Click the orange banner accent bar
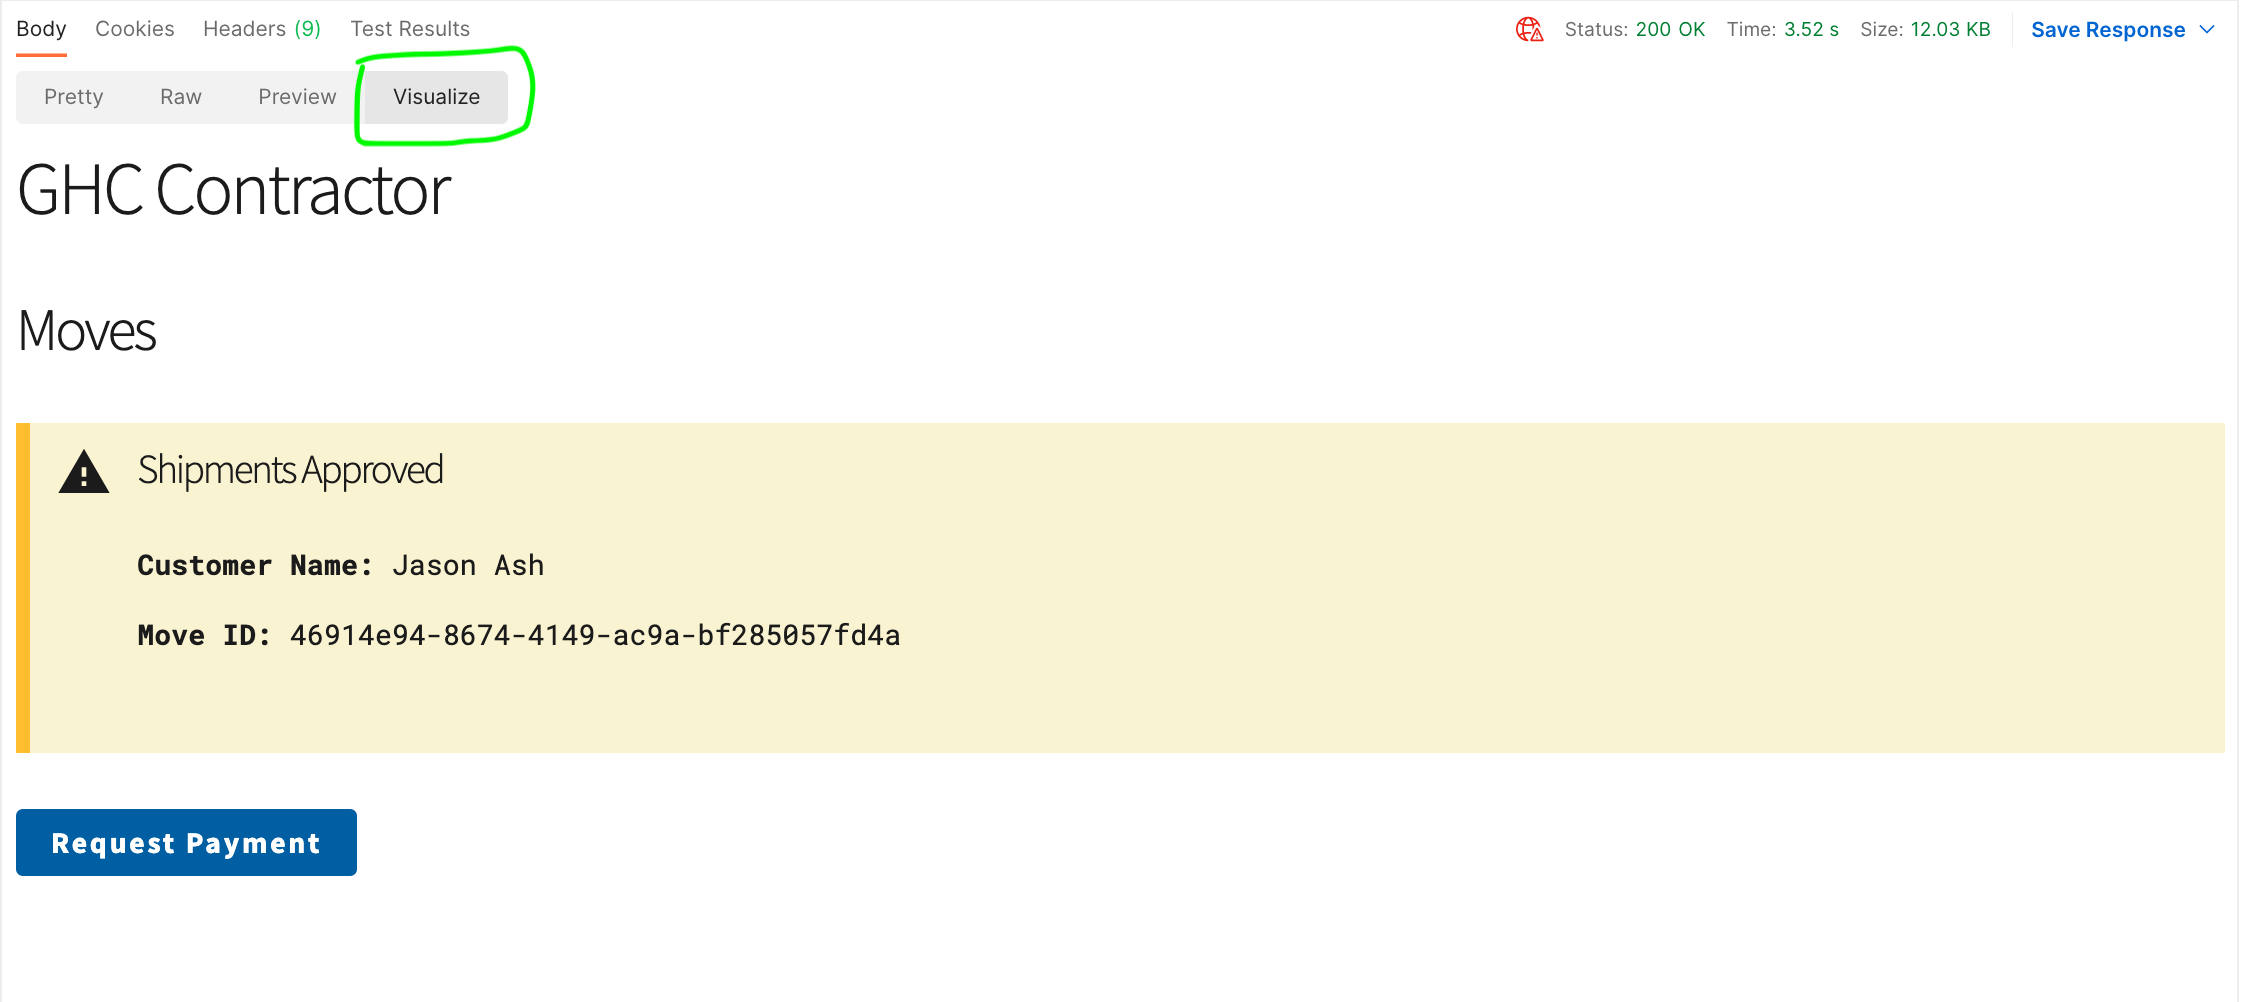 pyautogui.click(x=22, y=585)
